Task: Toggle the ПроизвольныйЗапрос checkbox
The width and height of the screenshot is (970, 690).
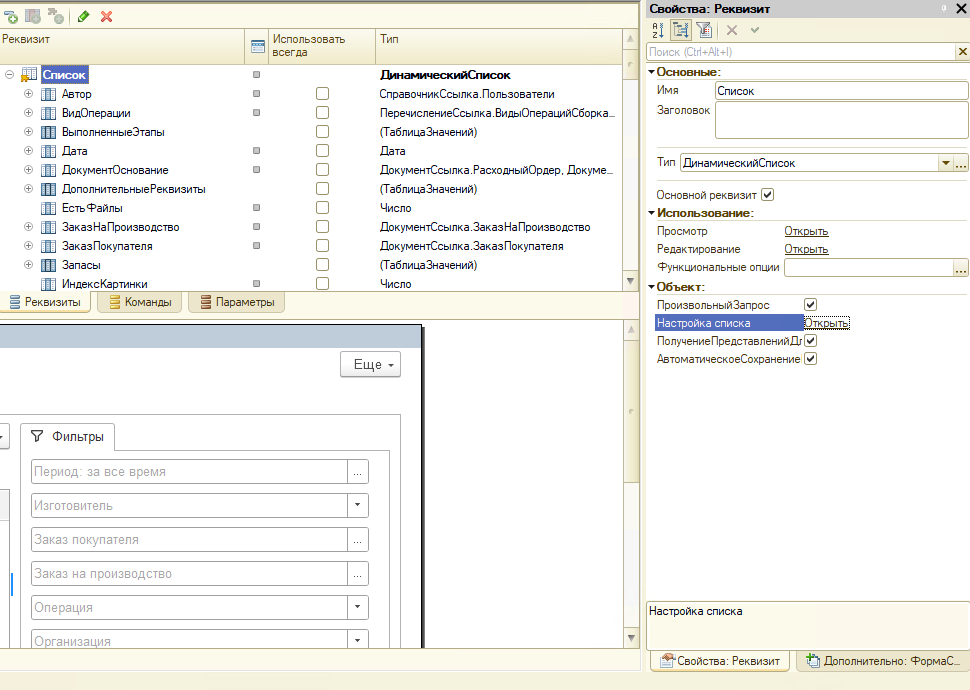Action: coord(810,304)
